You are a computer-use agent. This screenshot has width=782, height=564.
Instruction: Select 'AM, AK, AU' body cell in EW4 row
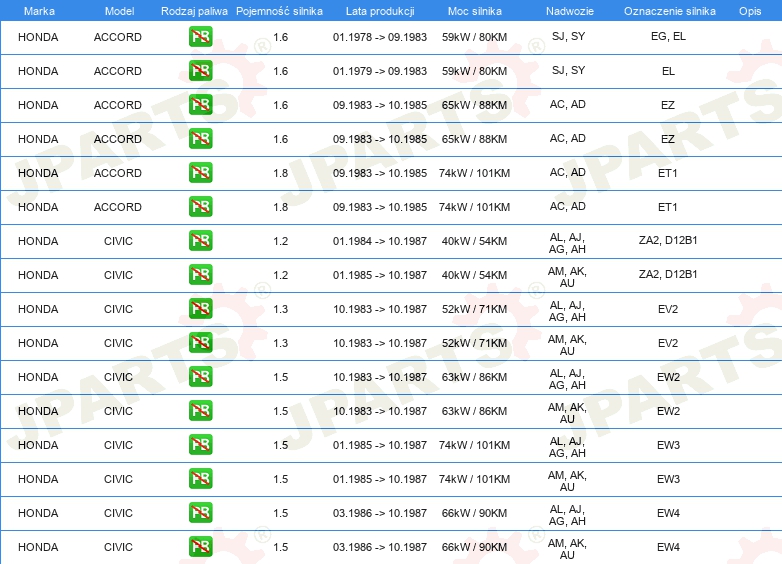click(568, 549)
